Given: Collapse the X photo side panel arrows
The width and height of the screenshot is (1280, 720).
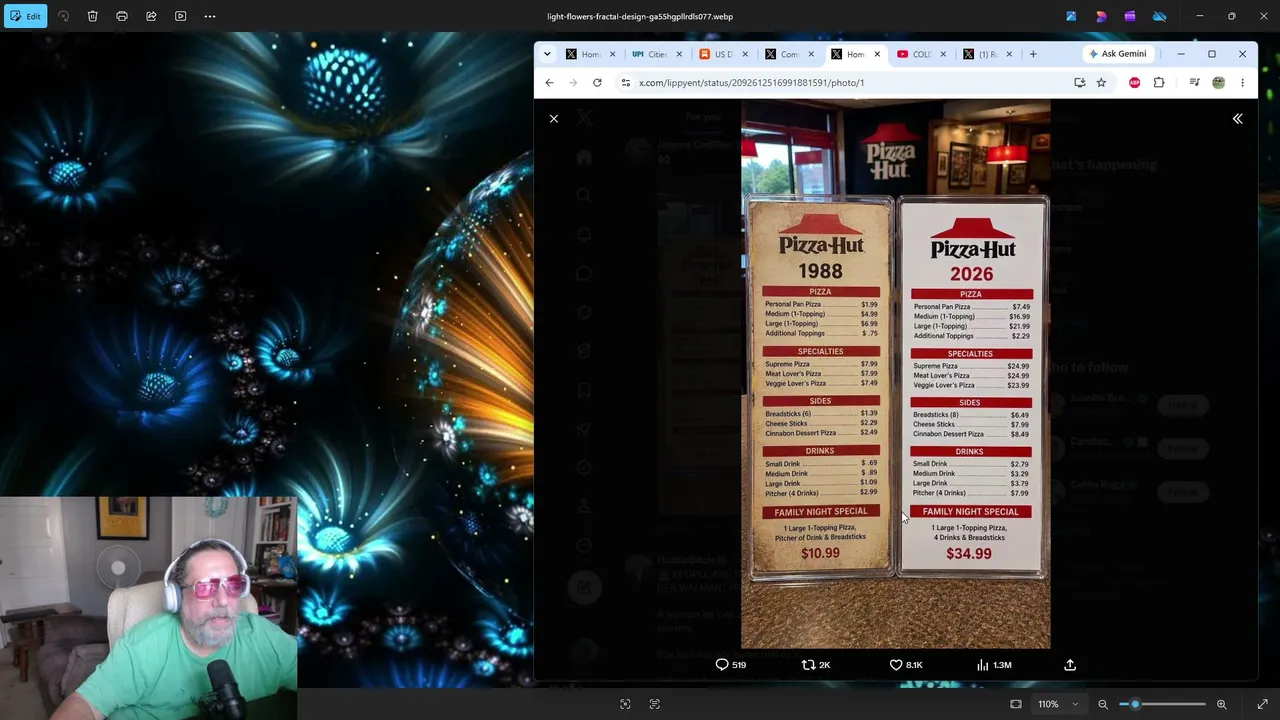Looking at the screenshot, I should 1237,119.
